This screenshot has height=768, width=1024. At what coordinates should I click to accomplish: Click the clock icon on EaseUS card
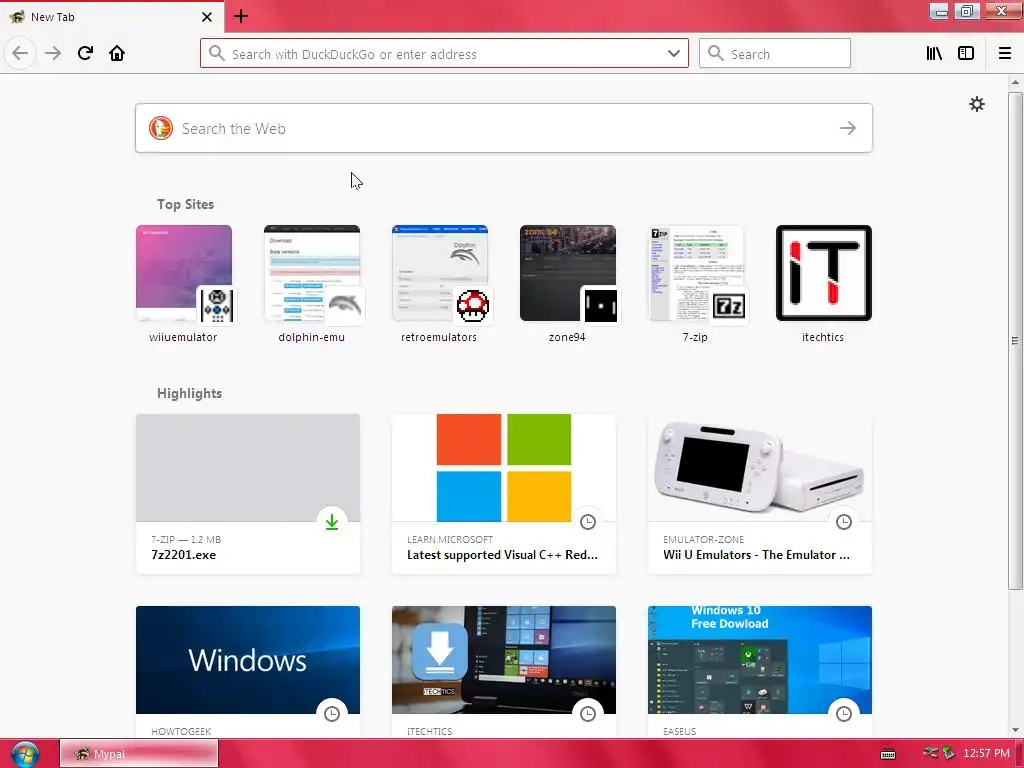coord(844,714)
